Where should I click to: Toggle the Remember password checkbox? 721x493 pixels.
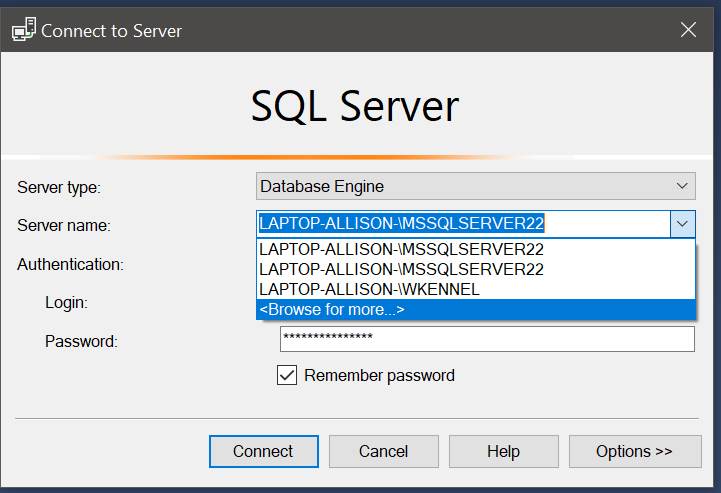tap(287, 375)
